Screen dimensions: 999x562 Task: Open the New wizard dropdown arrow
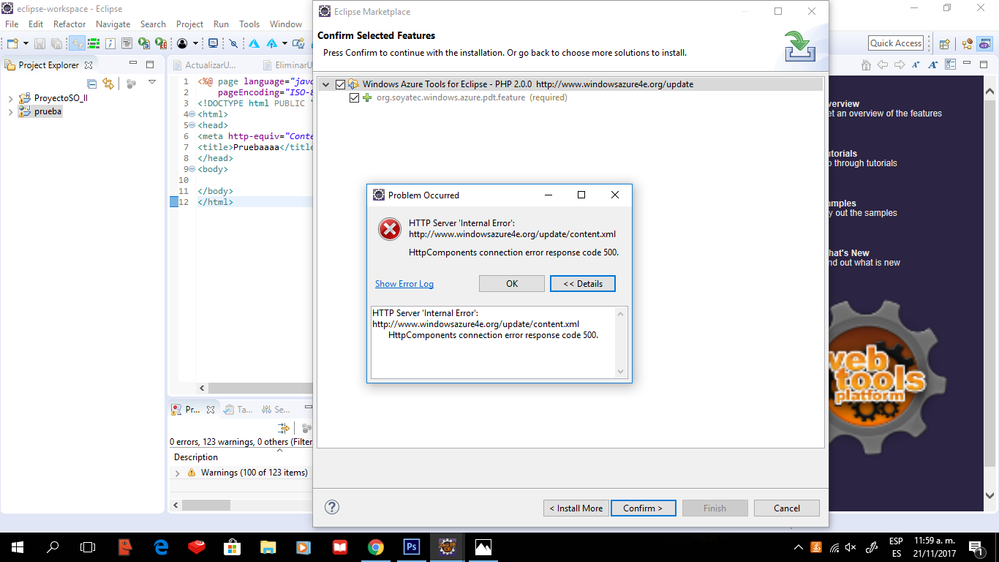[x=25, y=43]
